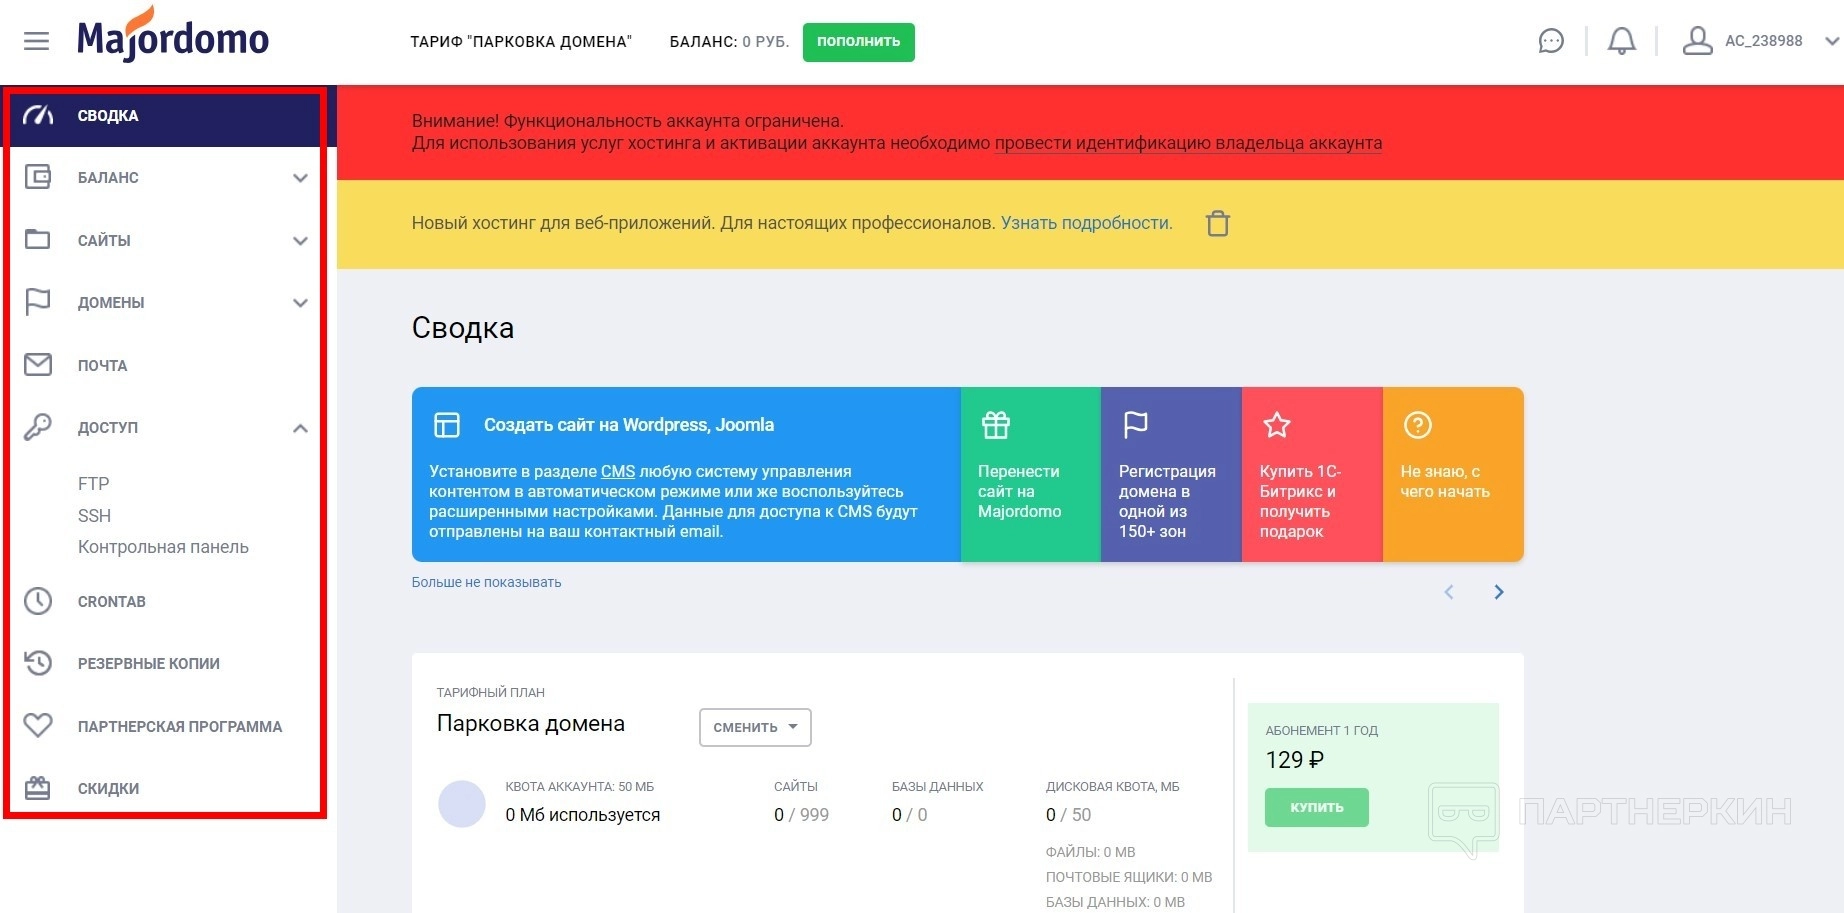Open Контрольная панель submenu item
Image resolution: width=1844 pixels, height=913 pixels.
pos(163,547)
